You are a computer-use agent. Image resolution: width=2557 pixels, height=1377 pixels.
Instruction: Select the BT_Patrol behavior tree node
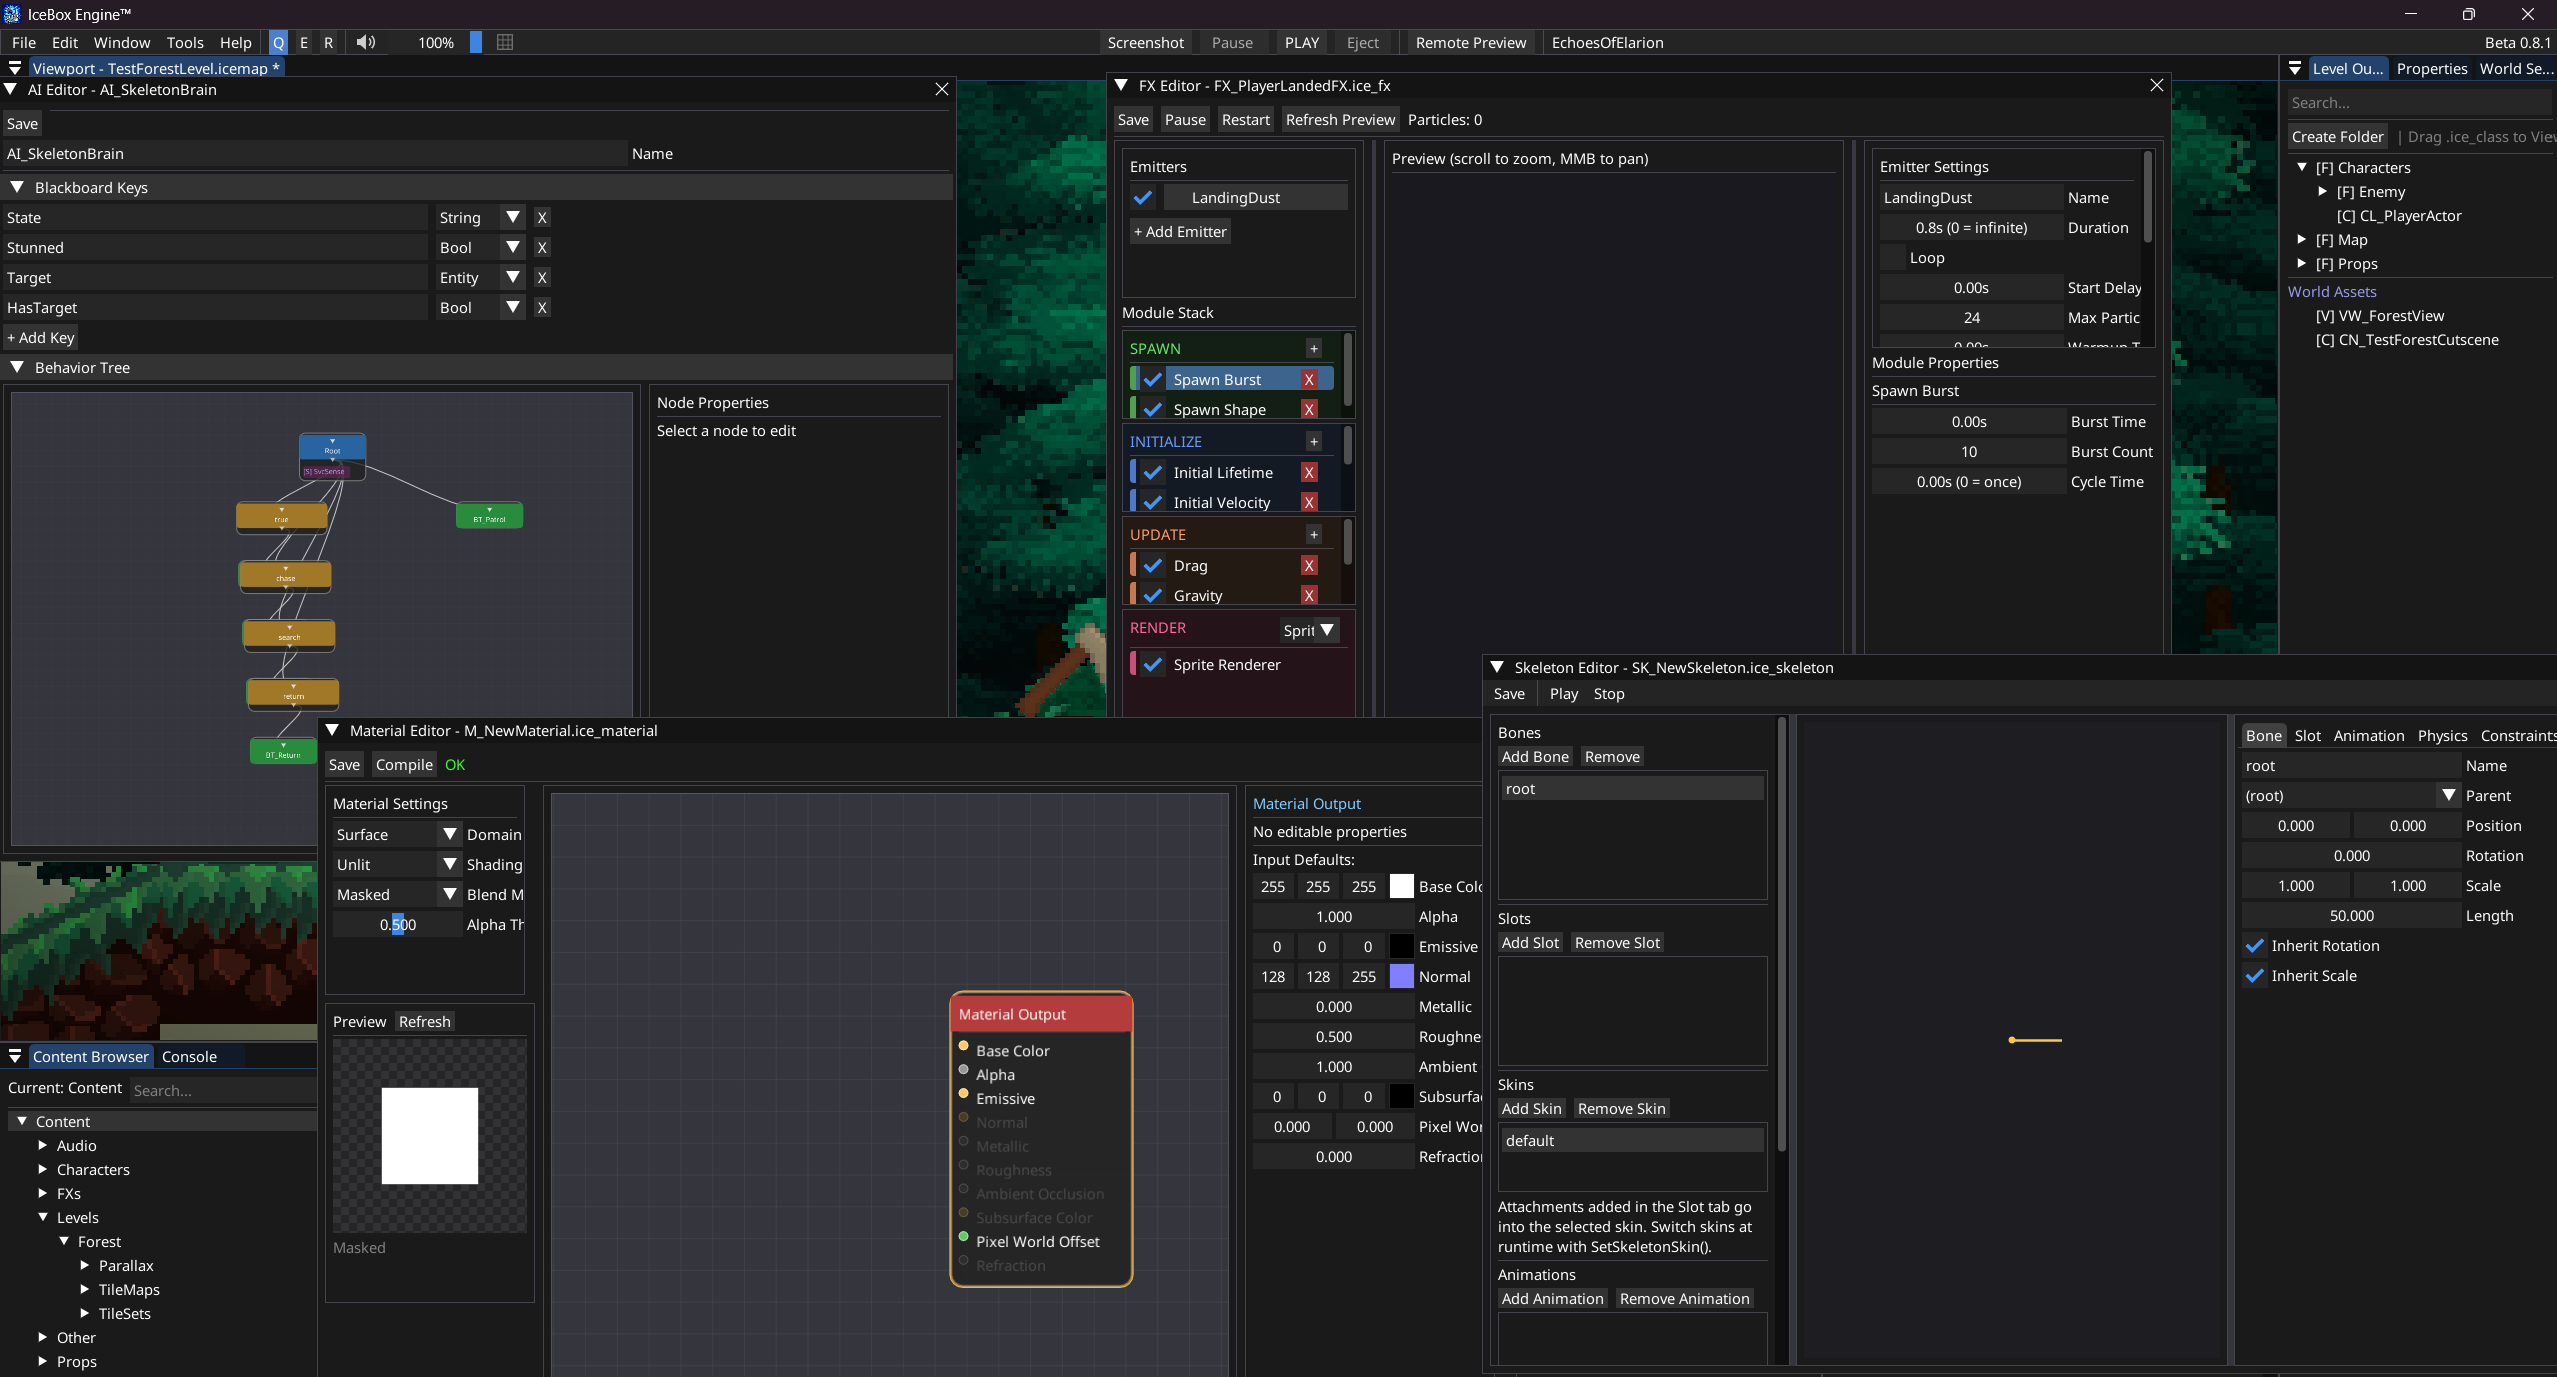click(x=489, y=515)
